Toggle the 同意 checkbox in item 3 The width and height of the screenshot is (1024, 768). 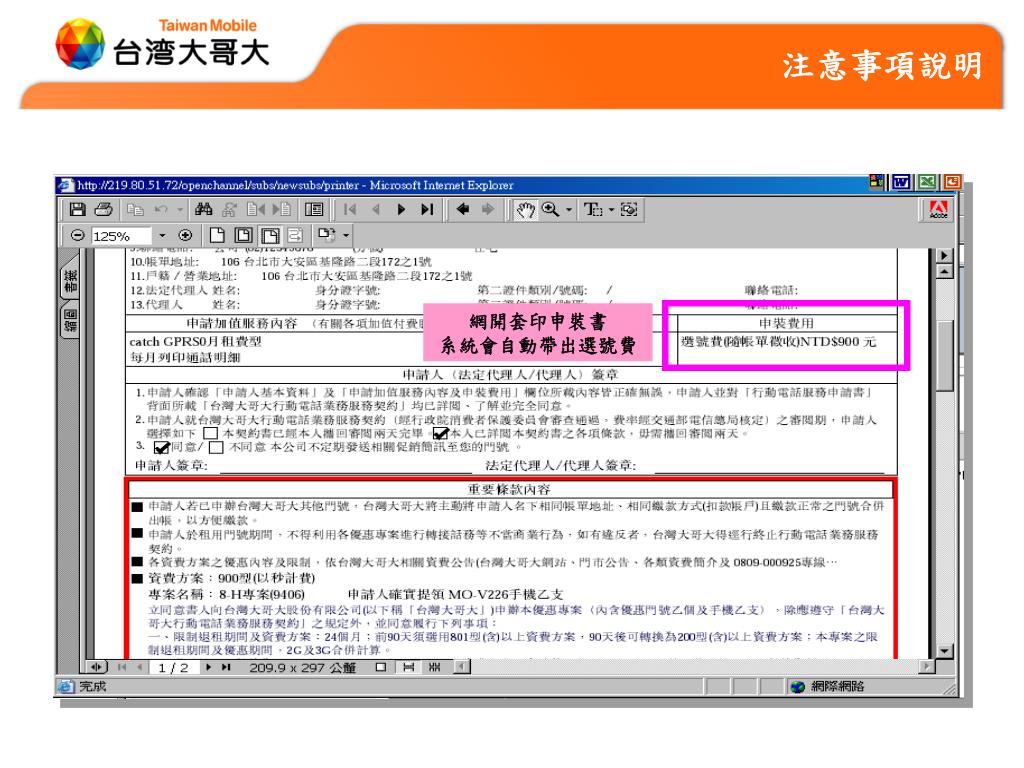point(161,447)
